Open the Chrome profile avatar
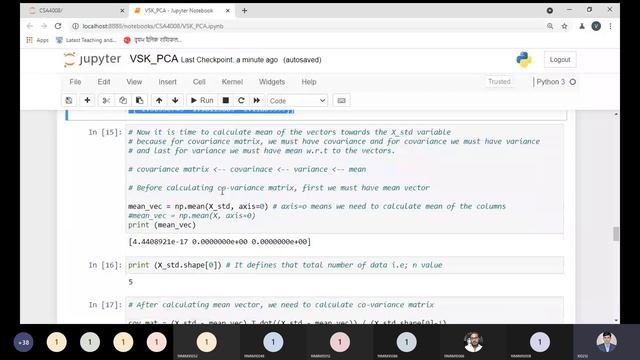The width and height of the screenshot is (640, 360). [596, 26]
